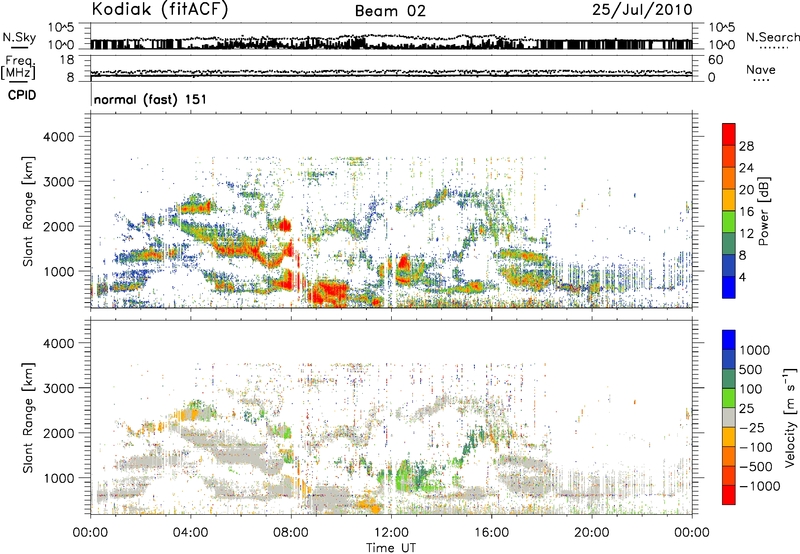Pick the top blue segment of Velocity colorbar

coord(729,340)
